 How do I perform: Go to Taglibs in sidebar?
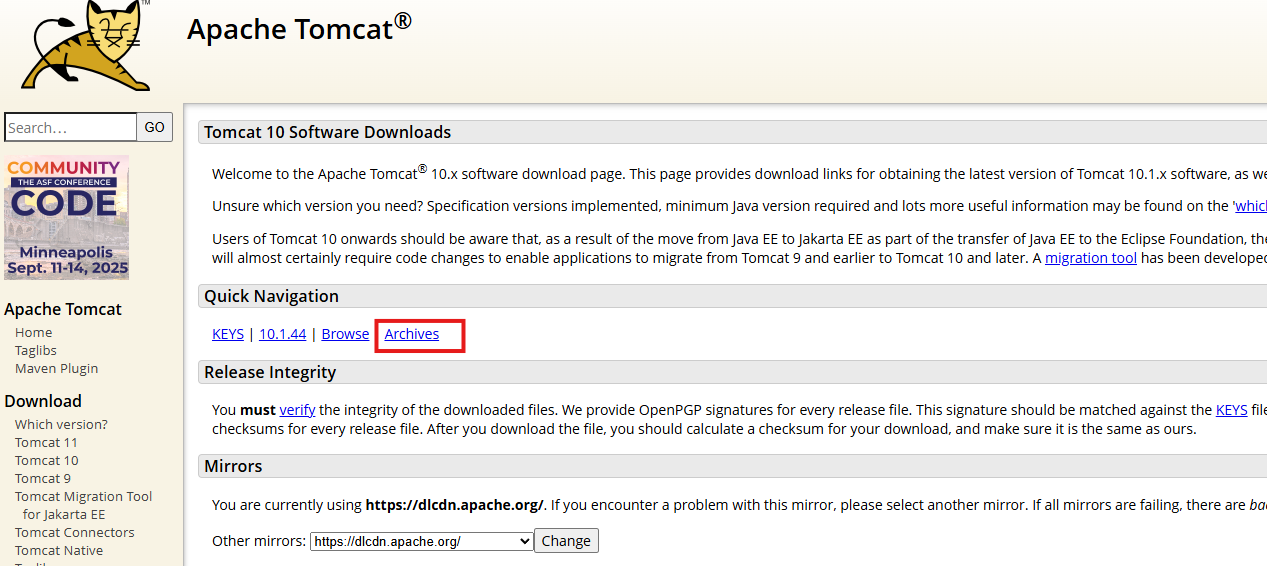point(36,350)
